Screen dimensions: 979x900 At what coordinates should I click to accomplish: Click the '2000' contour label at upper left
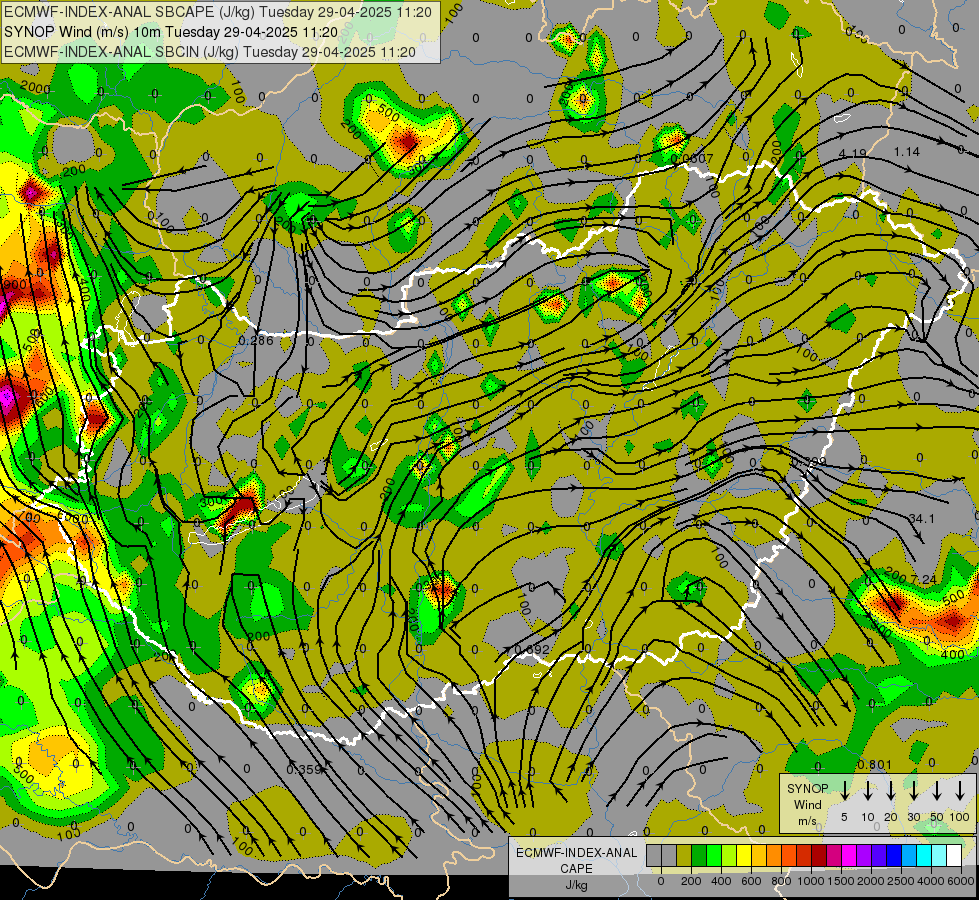click(35, 88)
